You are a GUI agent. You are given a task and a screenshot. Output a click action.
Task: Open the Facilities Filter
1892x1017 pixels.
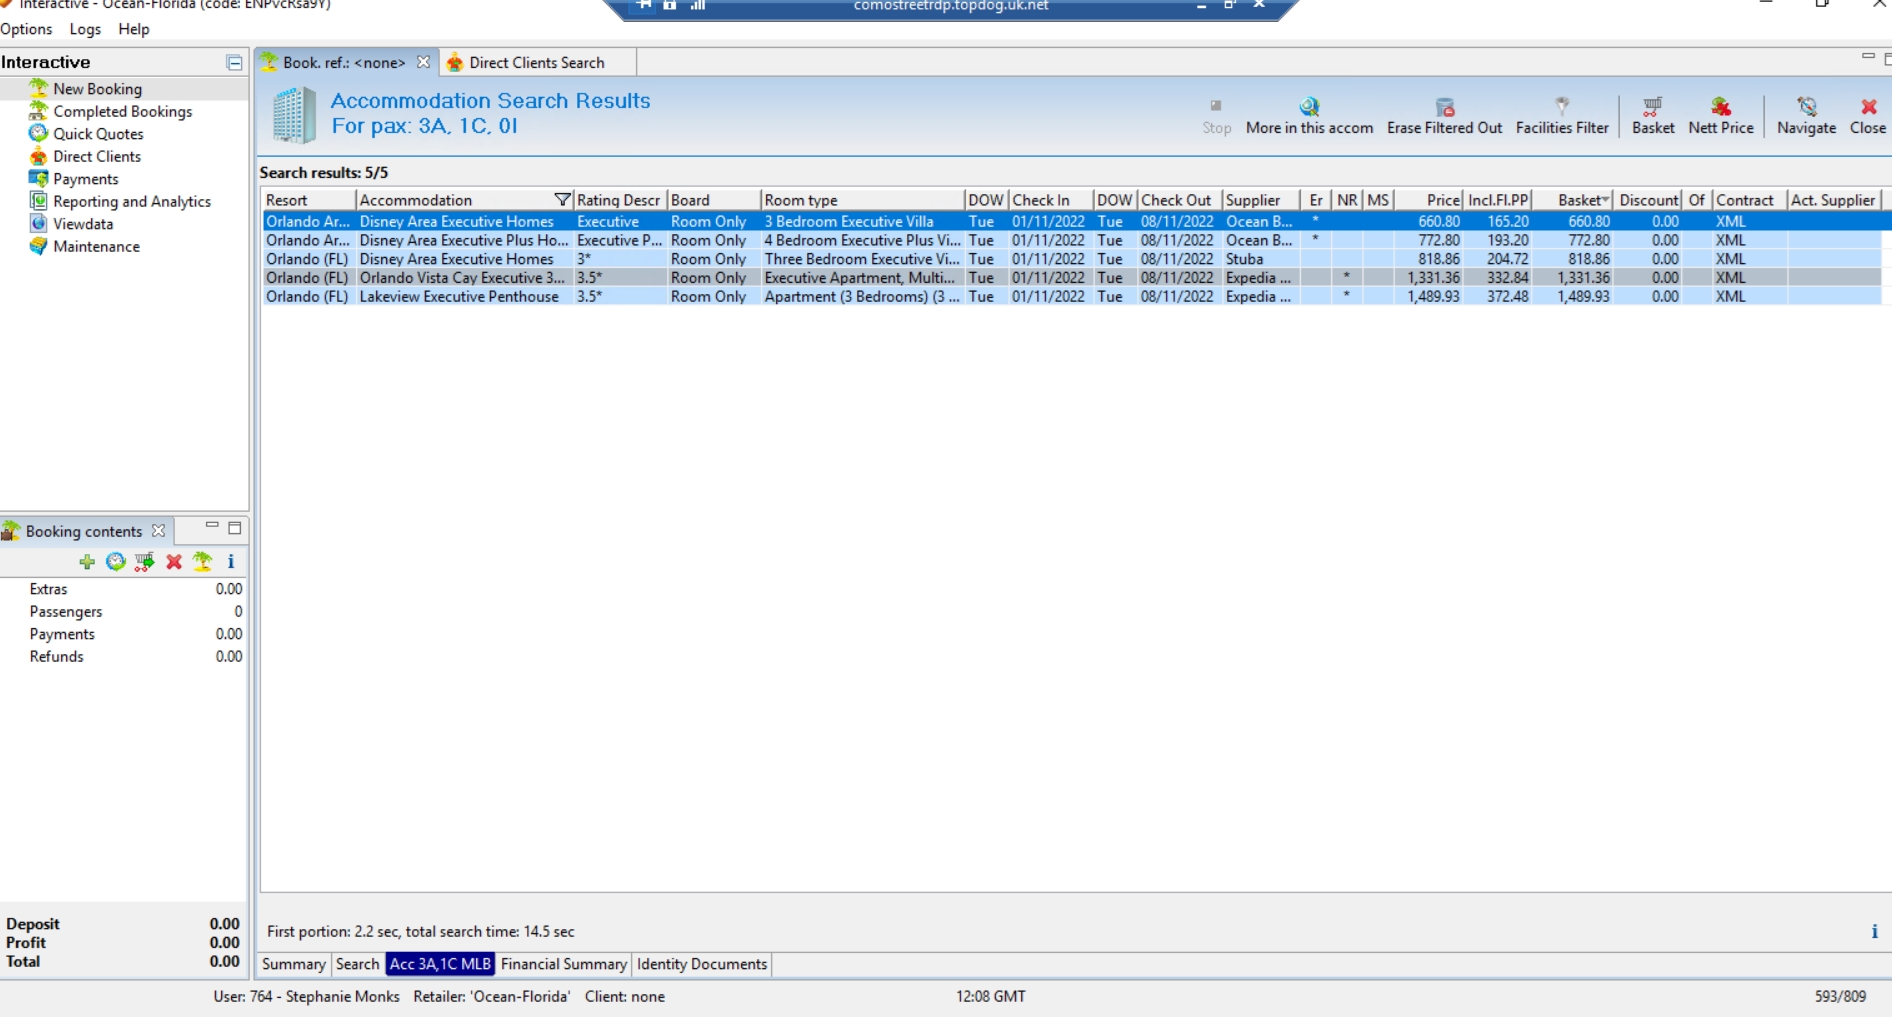[1562, 116]
